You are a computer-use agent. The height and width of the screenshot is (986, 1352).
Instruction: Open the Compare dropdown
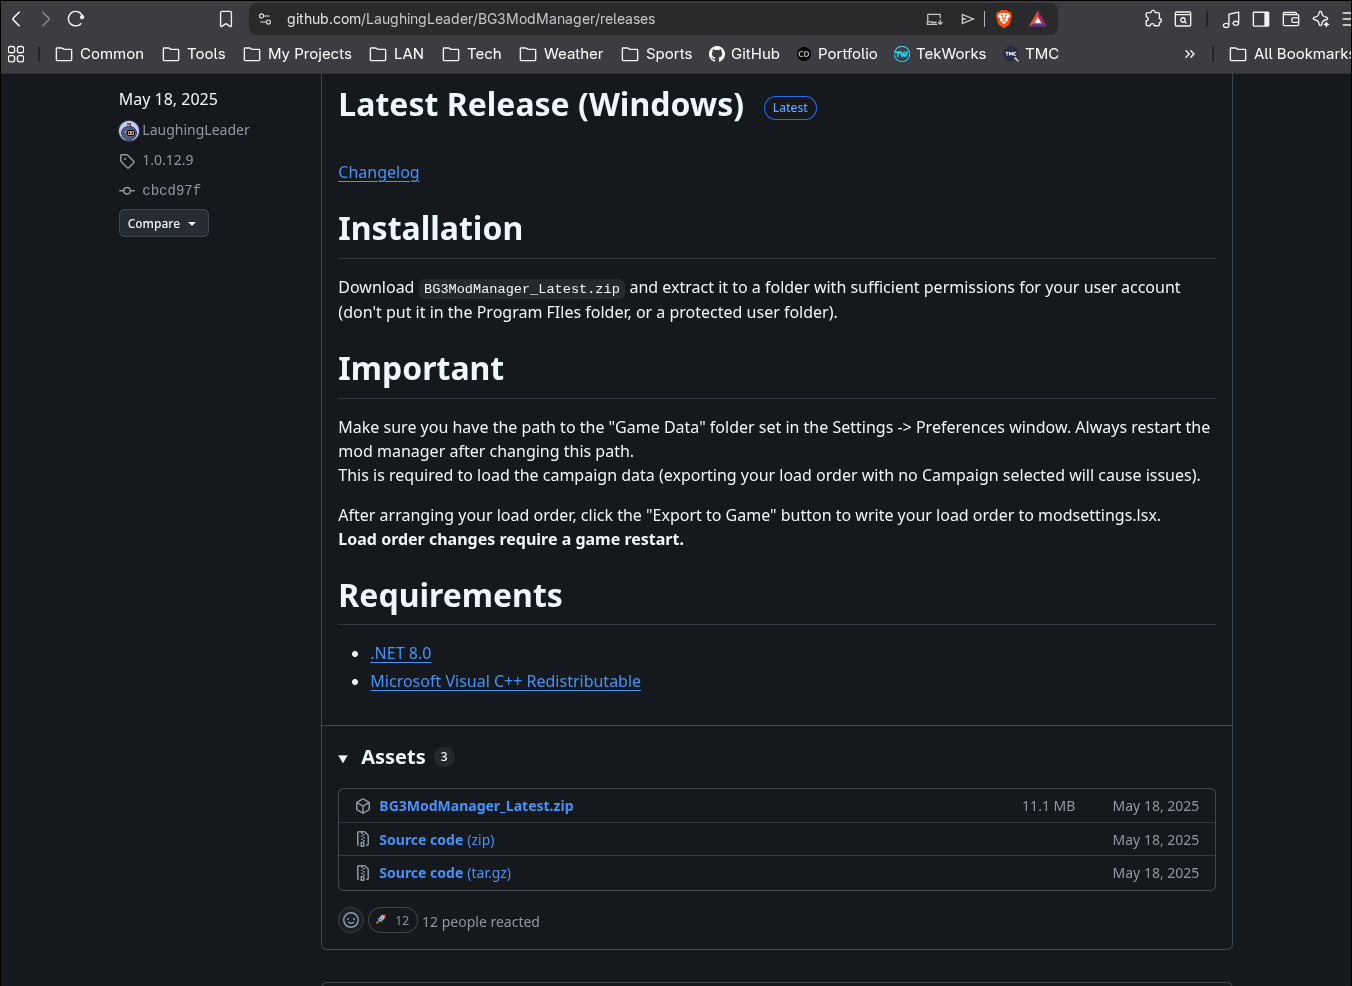point(163,223)
